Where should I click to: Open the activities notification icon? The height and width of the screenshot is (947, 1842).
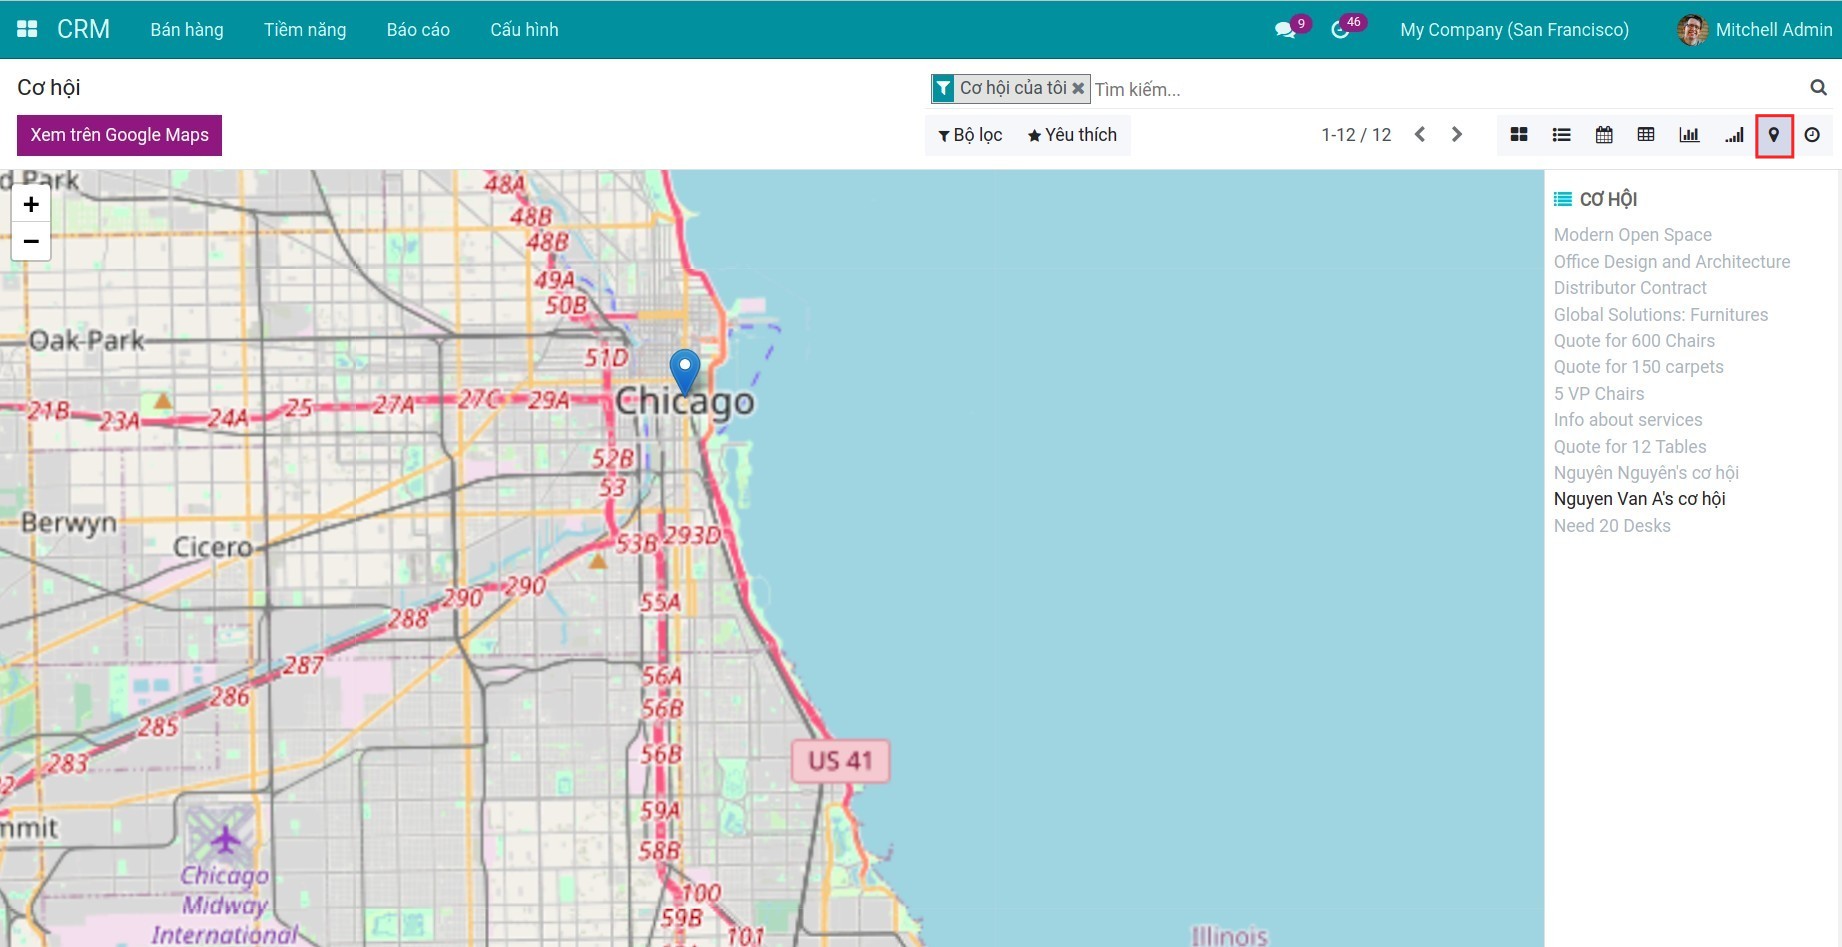coord(1341,30)
